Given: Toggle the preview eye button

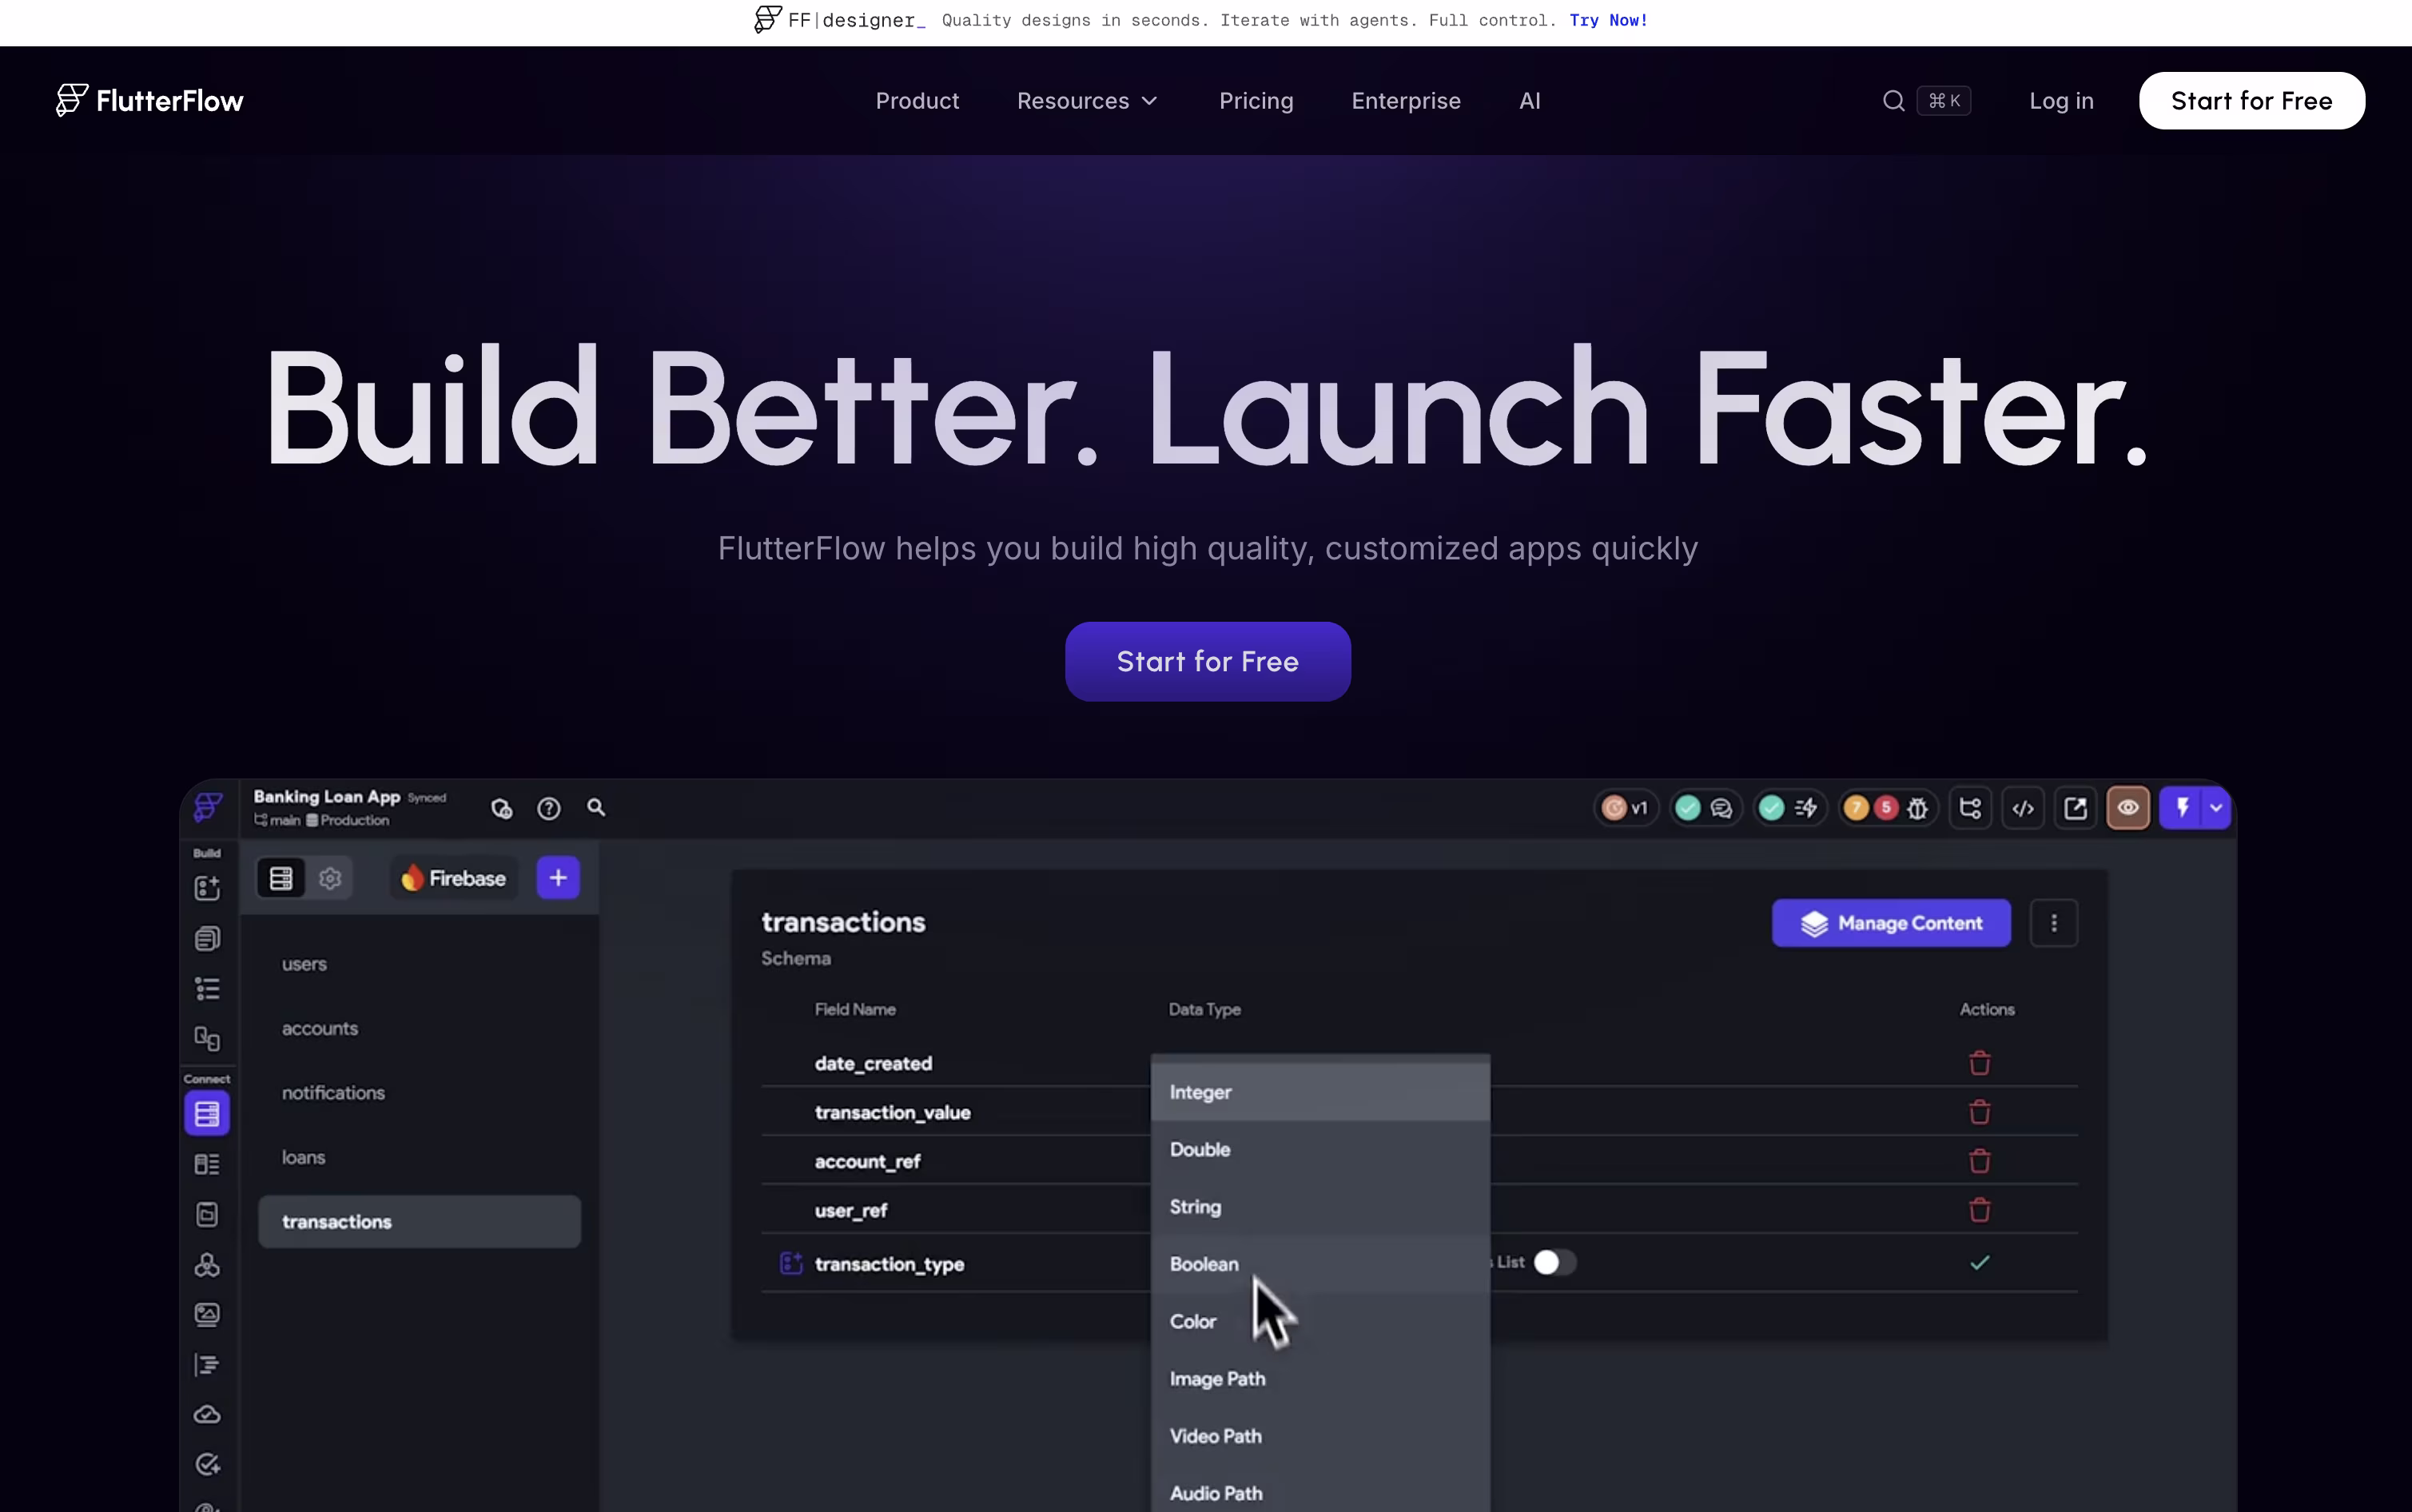Looking at the screenshot, I should pos(2128,808).
